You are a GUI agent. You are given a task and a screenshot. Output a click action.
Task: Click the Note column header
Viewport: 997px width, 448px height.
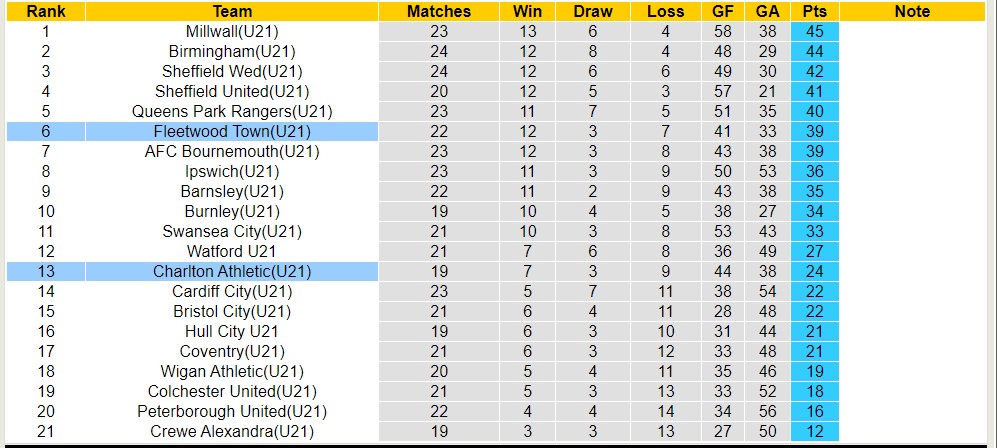pos(911,12)
